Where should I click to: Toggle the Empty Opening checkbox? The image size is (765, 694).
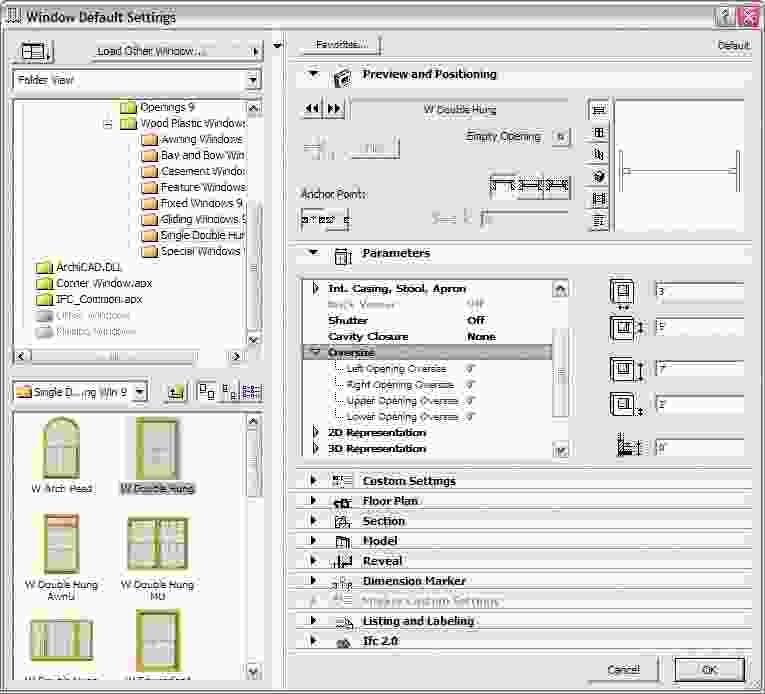click(x=561, y=137)
